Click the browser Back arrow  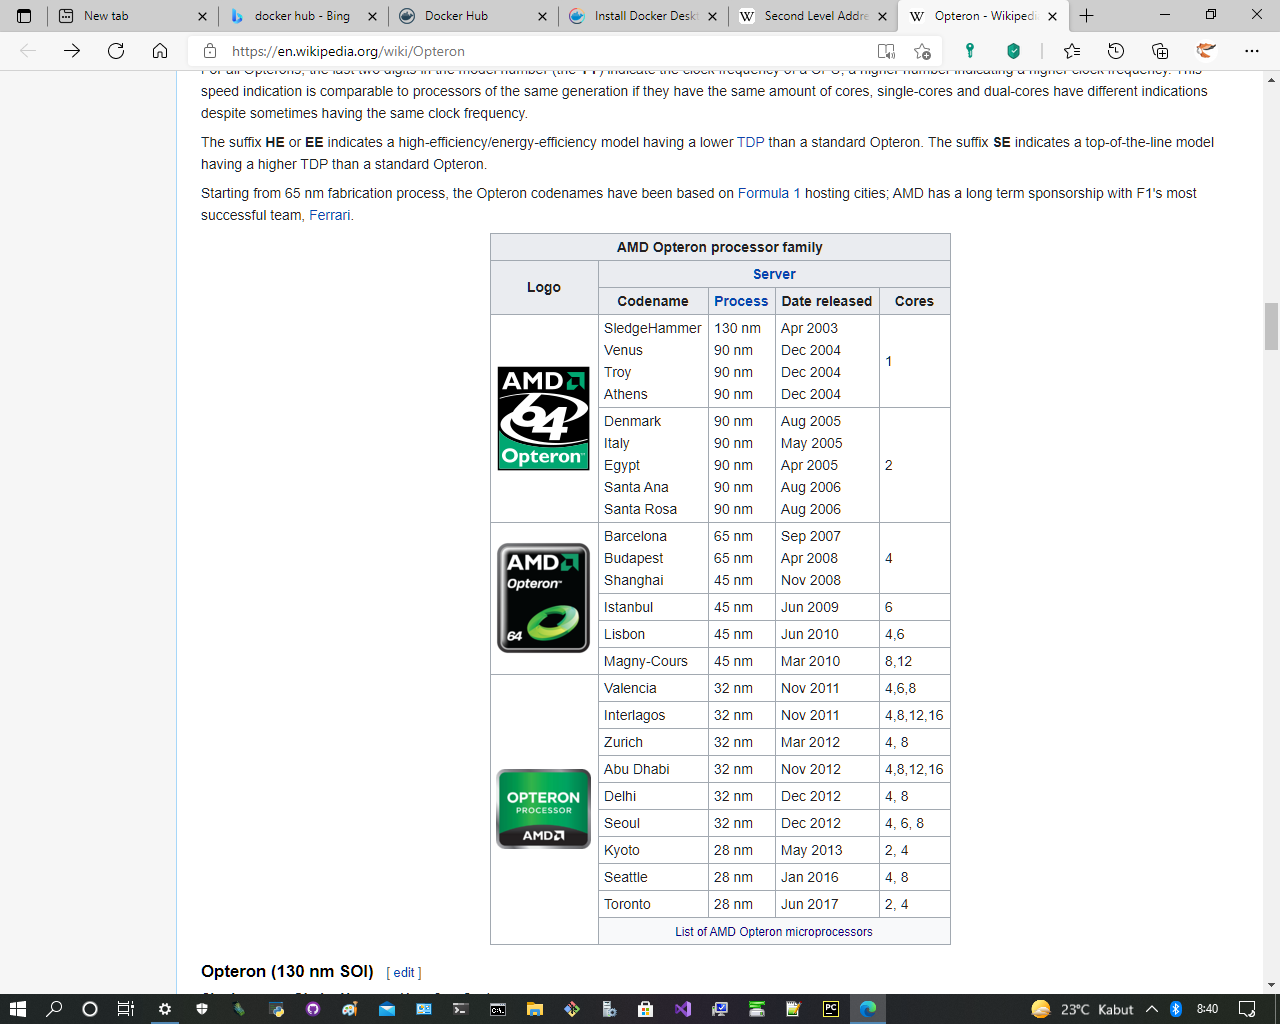[28, 51]
